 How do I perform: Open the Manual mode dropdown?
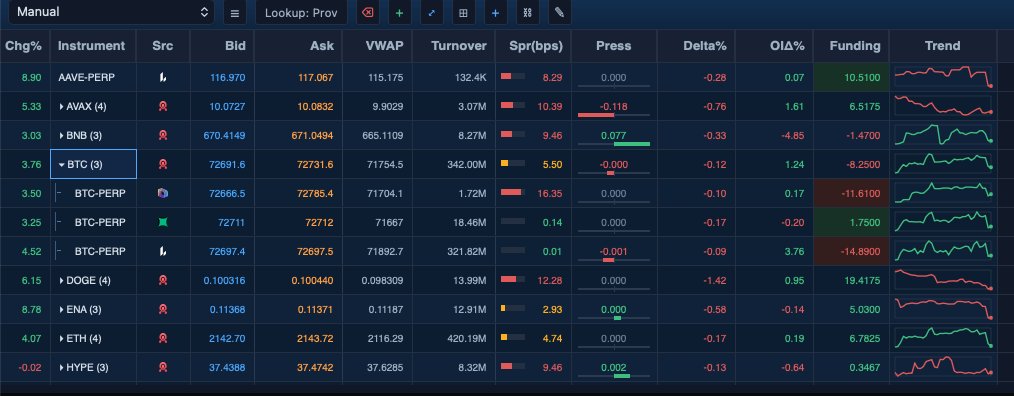coord(111,12)
